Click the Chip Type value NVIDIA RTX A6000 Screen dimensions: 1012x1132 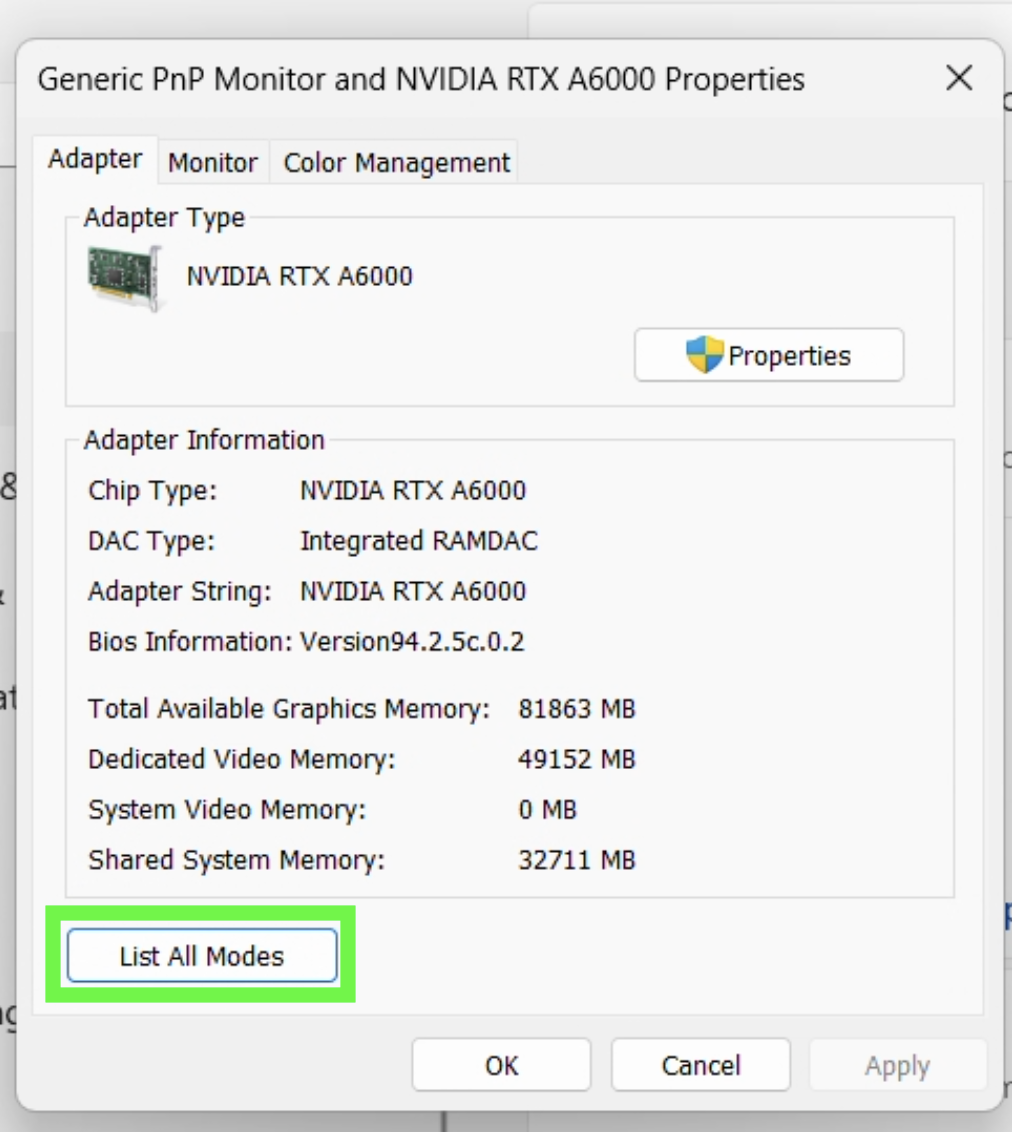coord(412,491)
